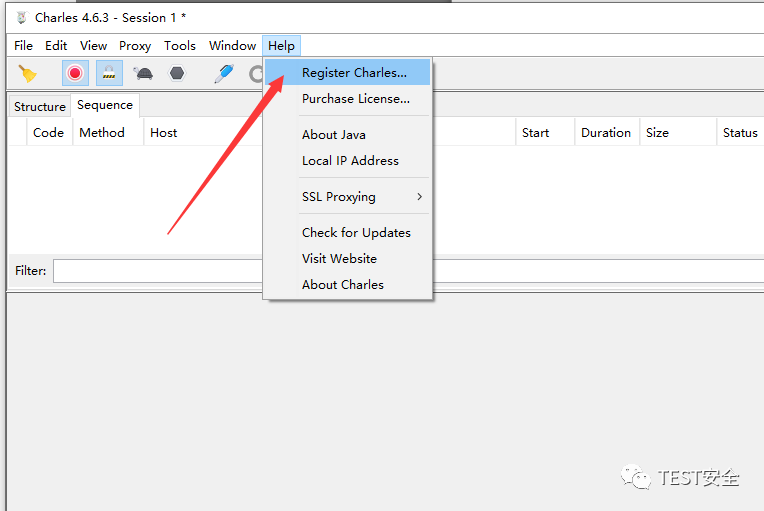Focus the Filter input field
The image size is (764, 511).
408,271
